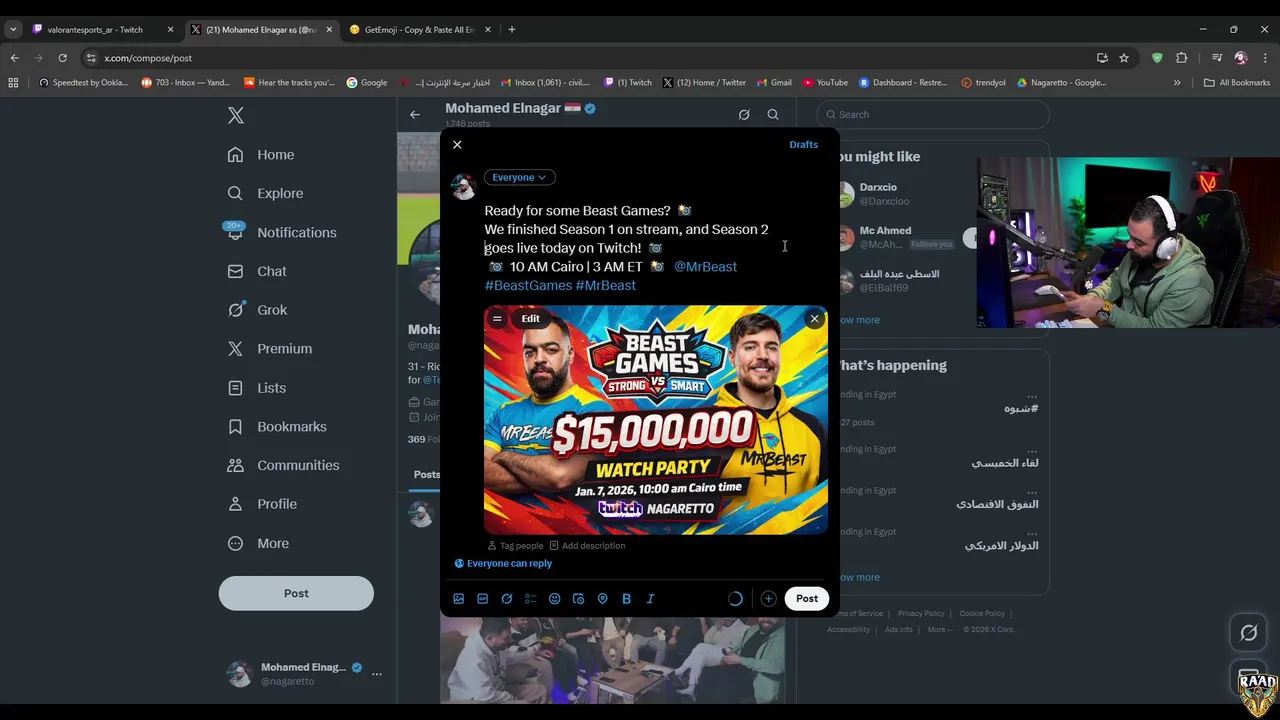Click the #BeastGames hashtag in composer

point(528,285)
